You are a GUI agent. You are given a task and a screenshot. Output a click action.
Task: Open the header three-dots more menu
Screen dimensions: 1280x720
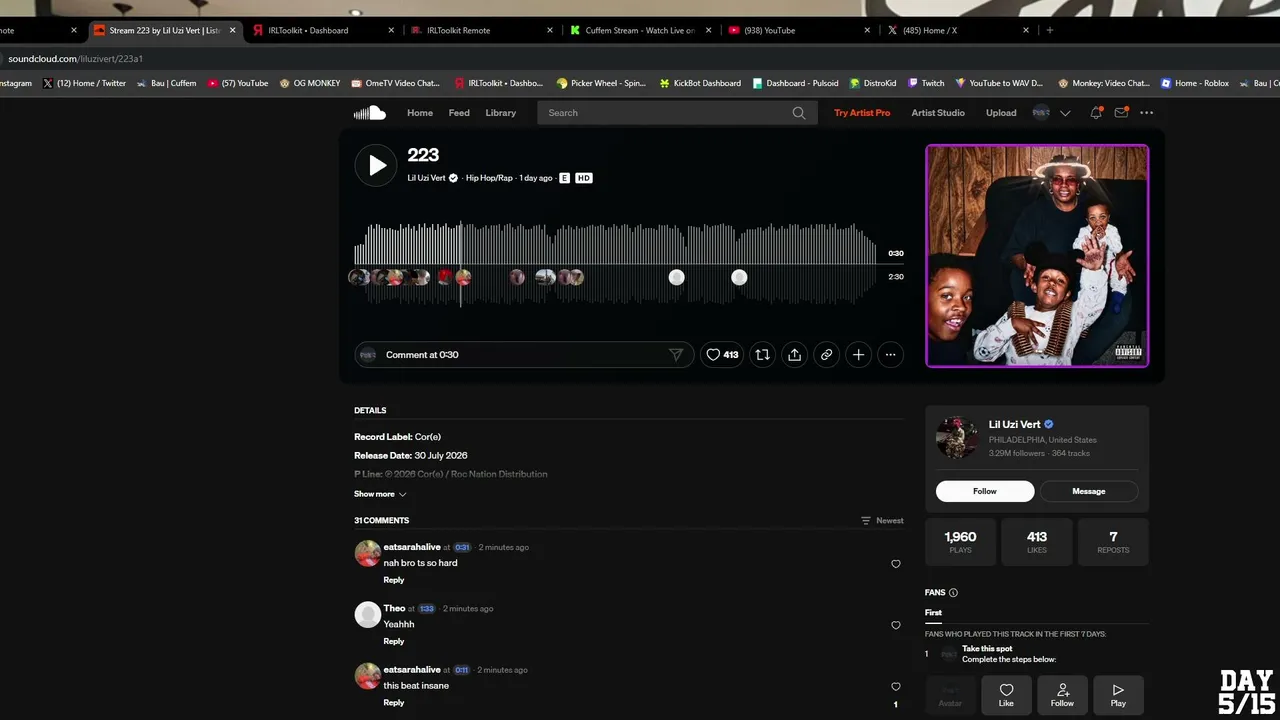click(x=1147, y=113)
